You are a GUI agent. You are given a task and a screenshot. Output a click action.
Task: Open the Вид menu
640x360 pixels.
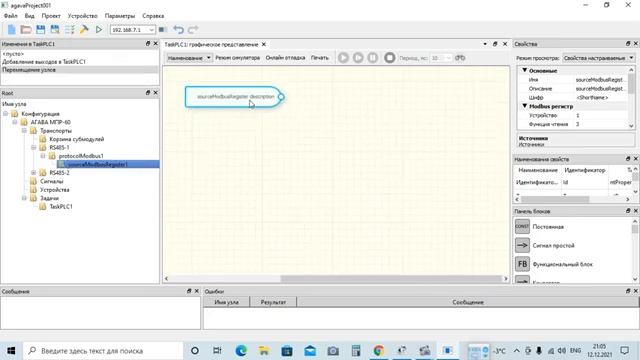pos(29,16)
